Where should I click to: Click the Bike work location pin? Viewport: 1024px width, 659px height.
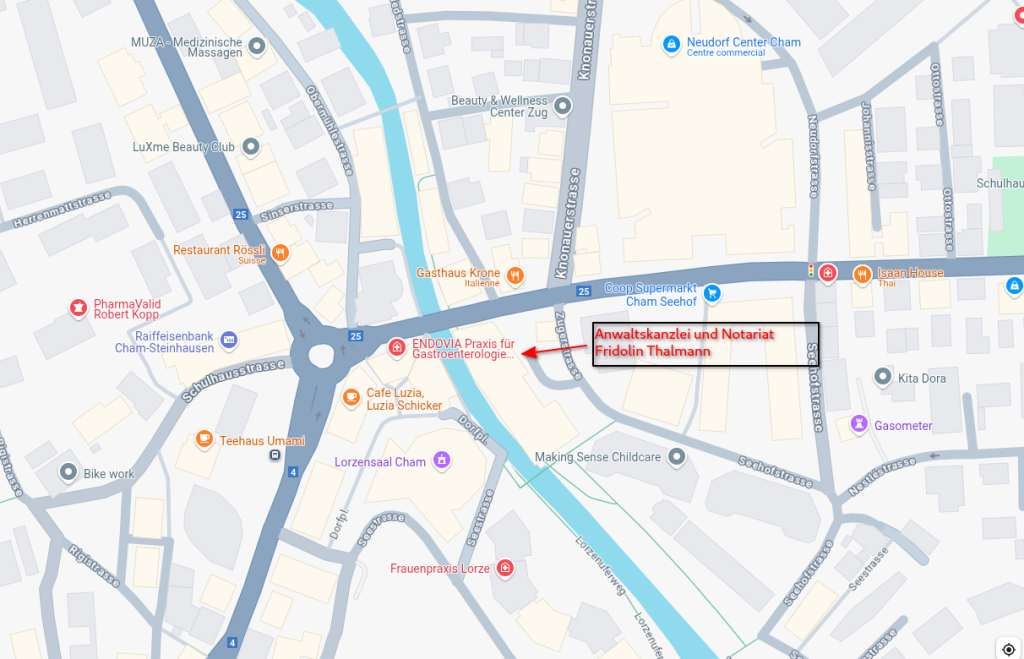coord(69,472)
